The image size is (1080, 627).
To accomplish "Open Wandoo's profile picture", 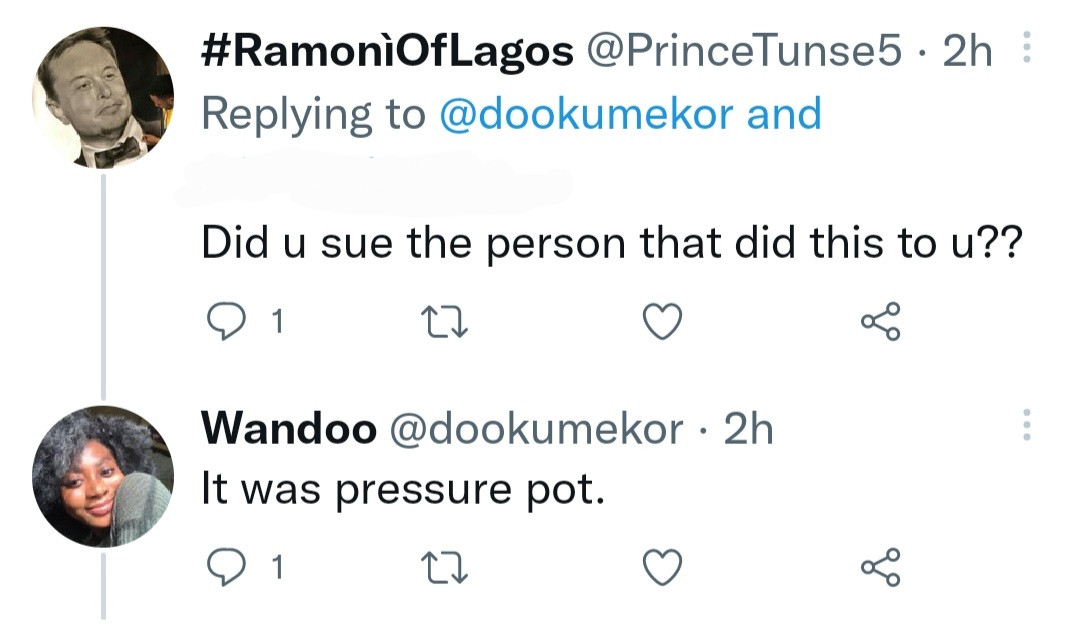I will coord(103,476).
